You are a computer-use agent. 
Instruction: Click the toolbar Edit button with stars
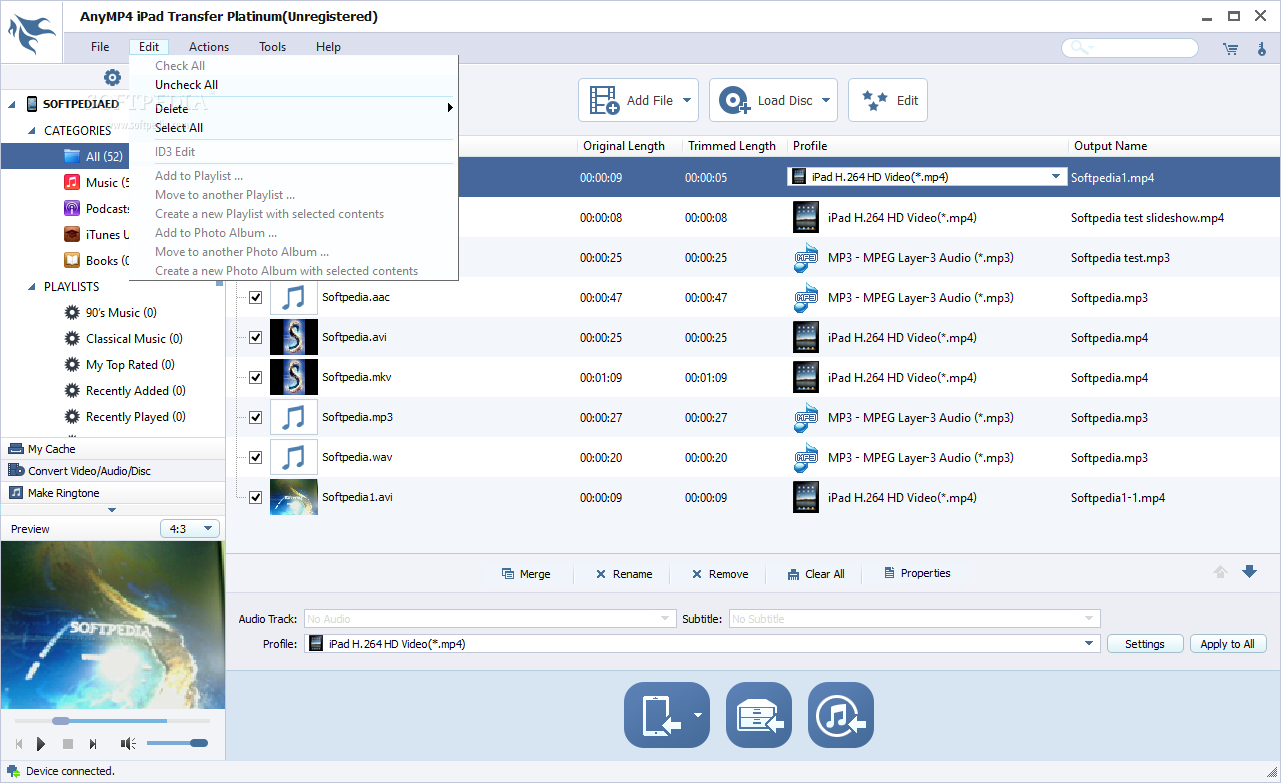(x=888, y=100)
